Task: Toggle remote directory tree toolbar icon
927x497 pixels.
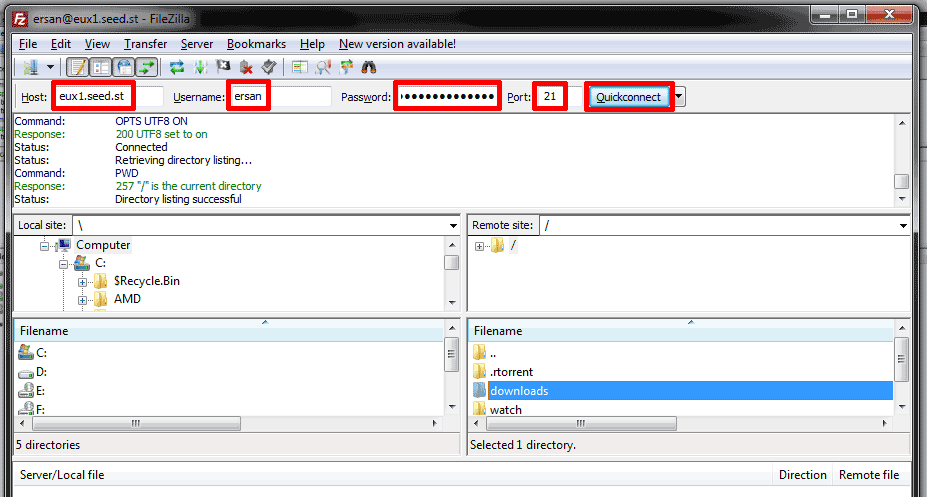Action: 124,67
